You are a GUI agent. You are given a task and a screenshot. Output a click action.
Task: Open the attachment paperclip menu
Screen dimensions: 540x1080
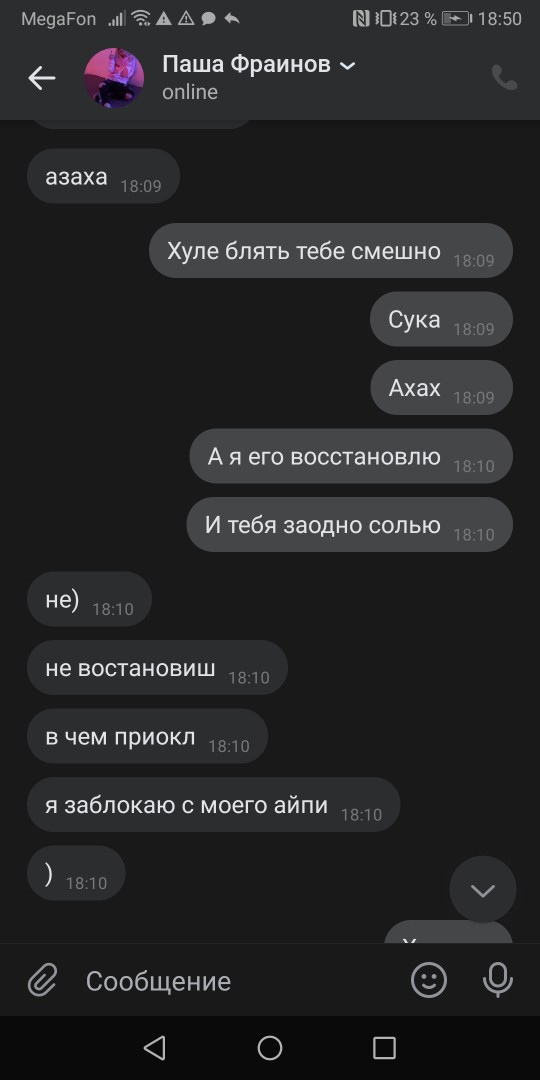pyautogui.click(x=43, y=979)
